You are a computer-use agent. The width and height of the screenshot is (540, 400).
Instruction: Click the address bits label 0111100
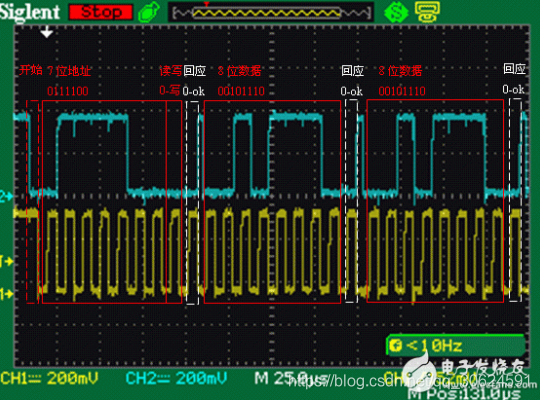[68, 91]
